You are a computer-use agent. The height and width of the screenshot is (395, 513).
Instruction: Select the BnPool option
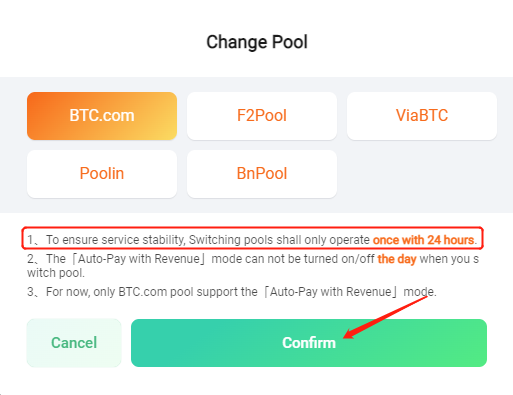[x=262, y=174]
